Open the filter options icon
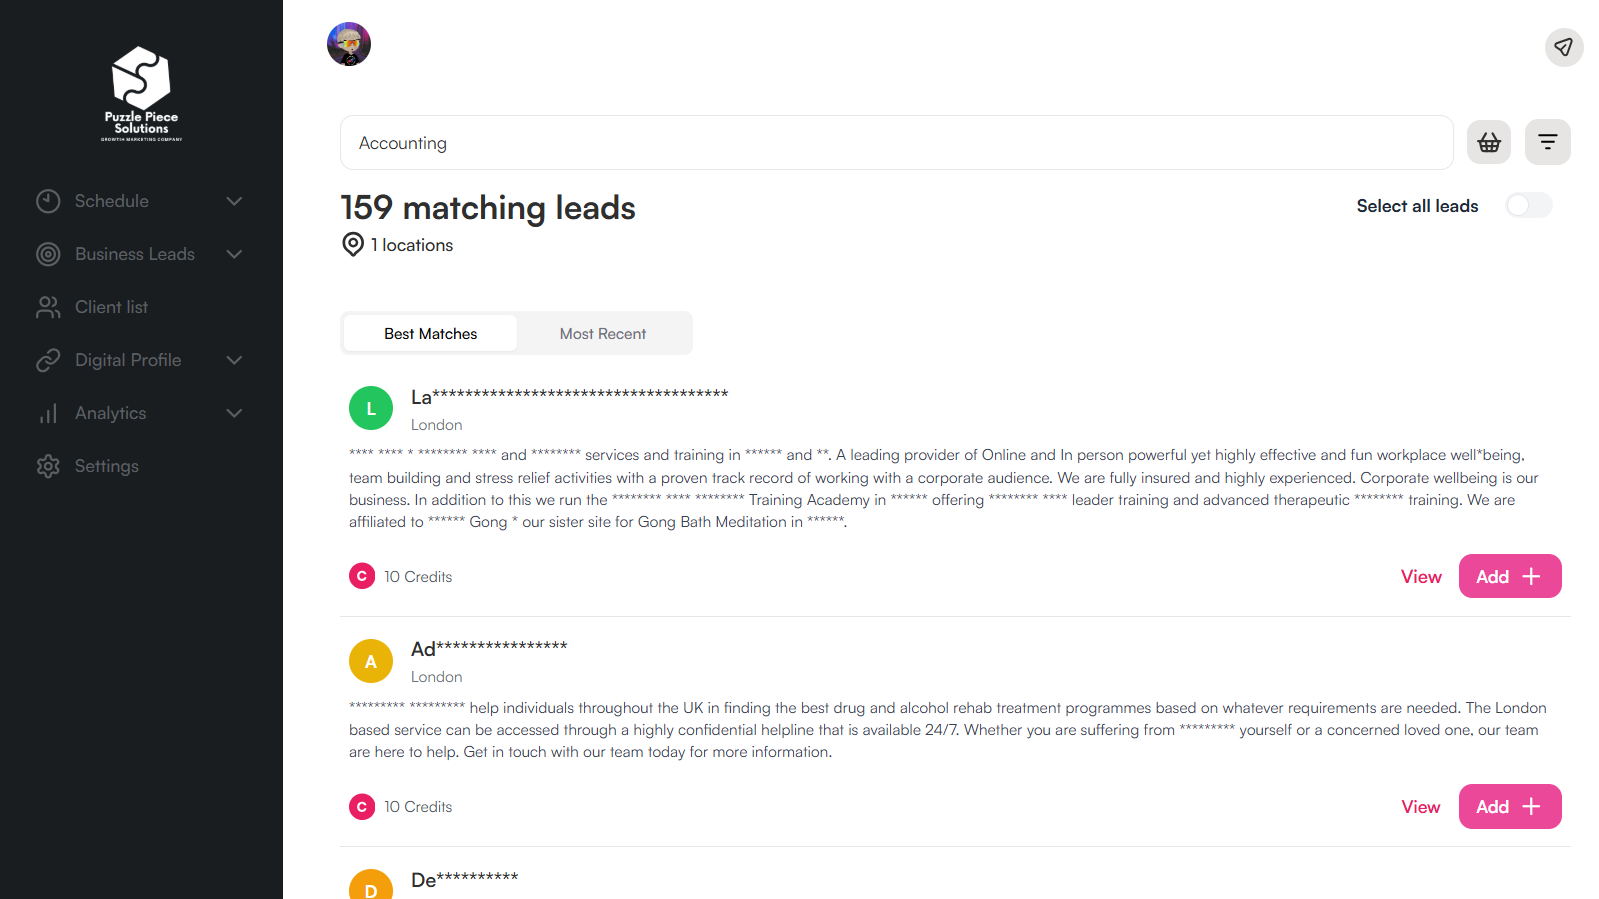The image size is (1599, 899). [x=1547, y=143]
